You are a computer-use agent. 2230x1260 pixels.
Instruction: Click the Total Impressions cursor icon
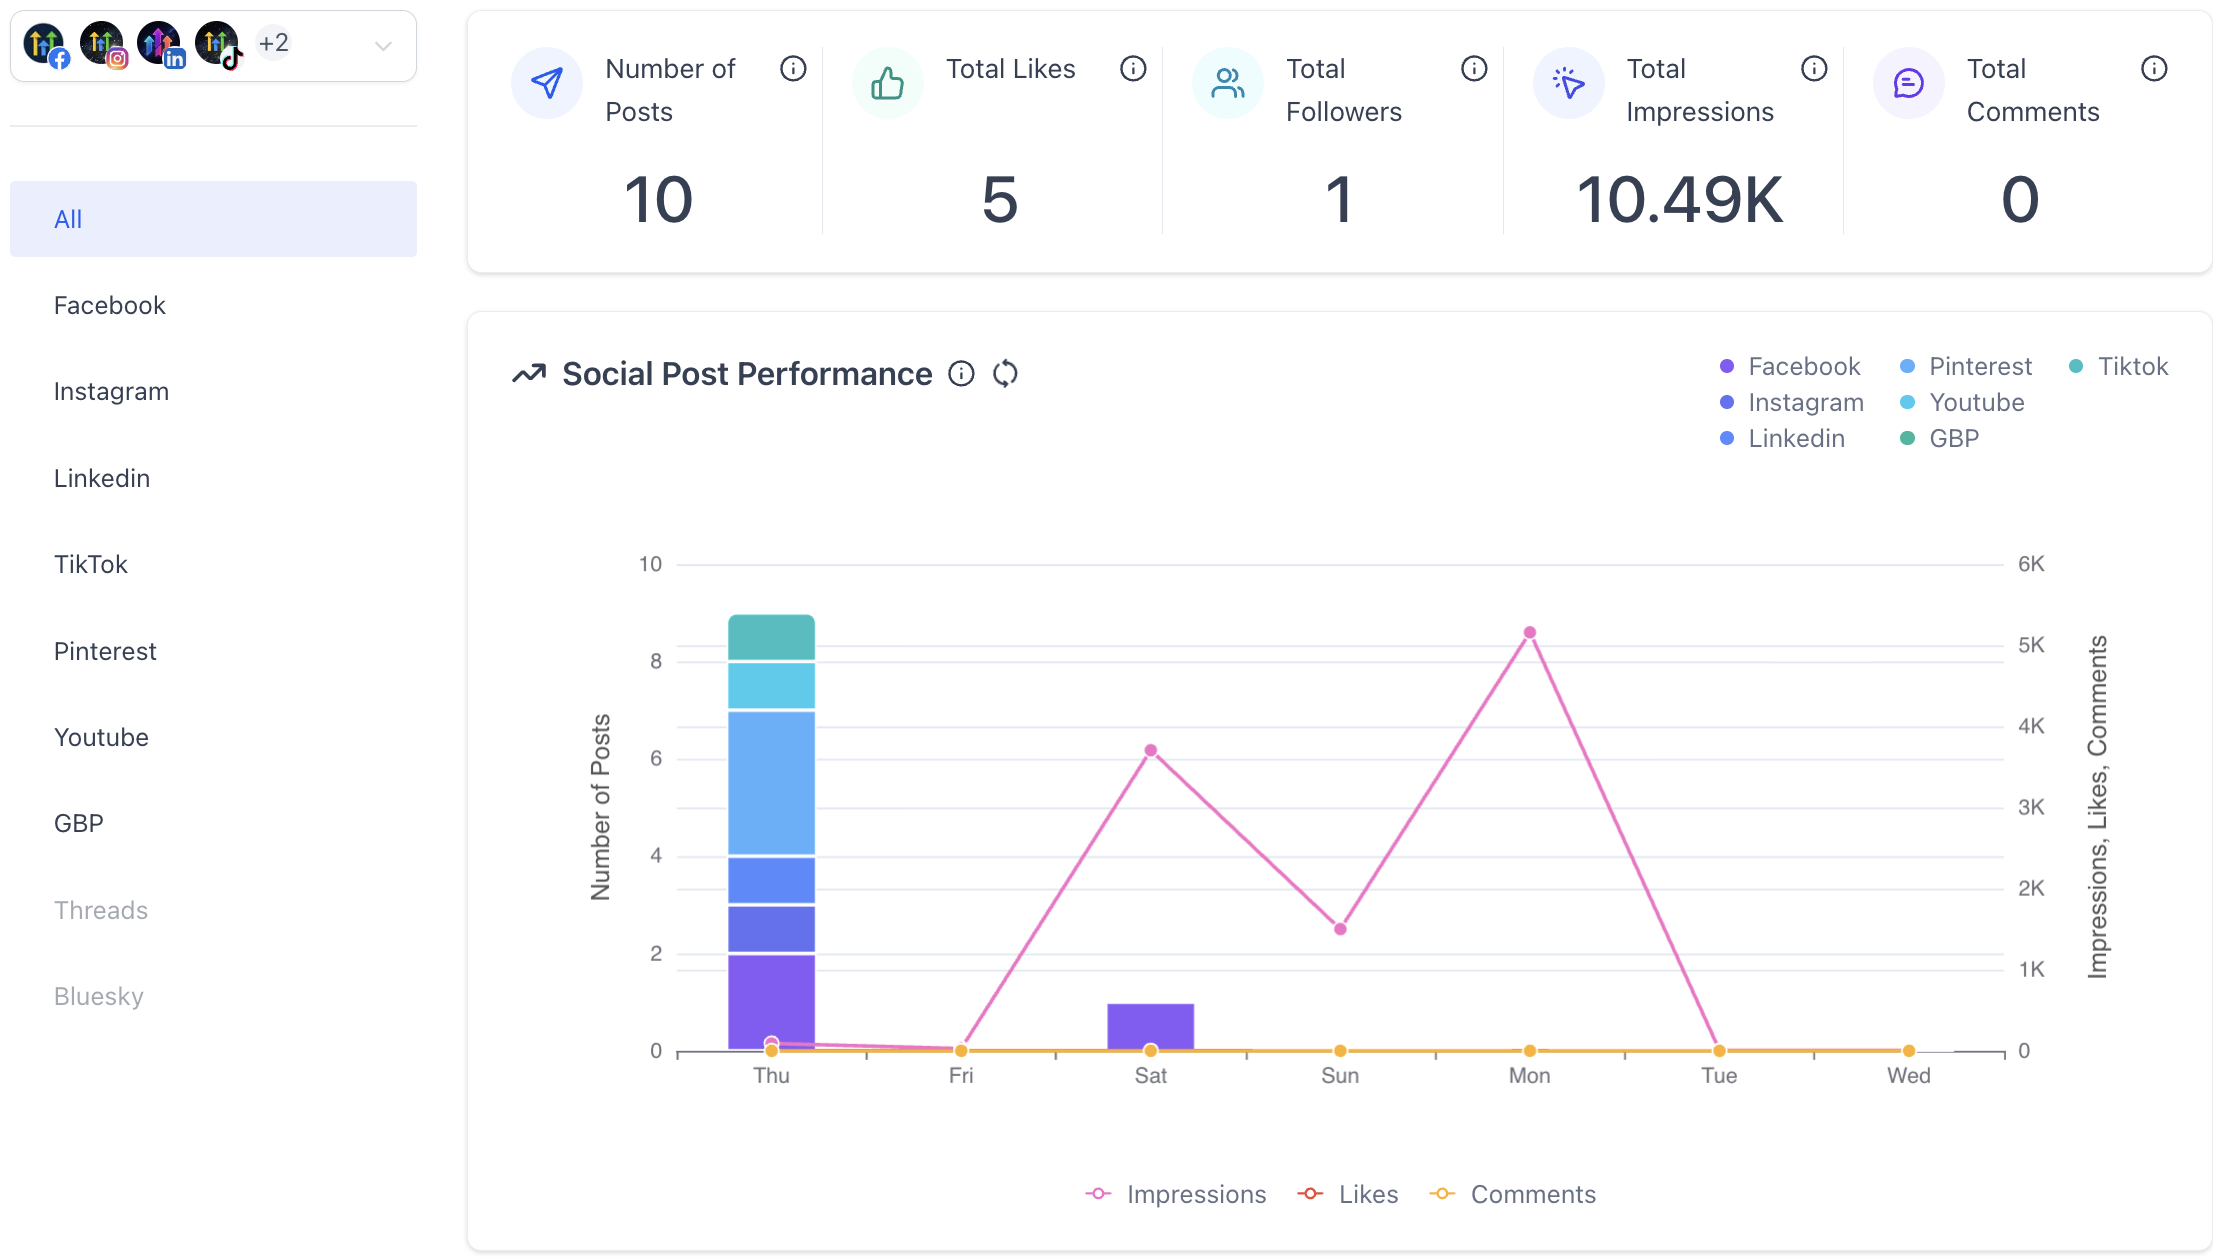coord(1567,83)
